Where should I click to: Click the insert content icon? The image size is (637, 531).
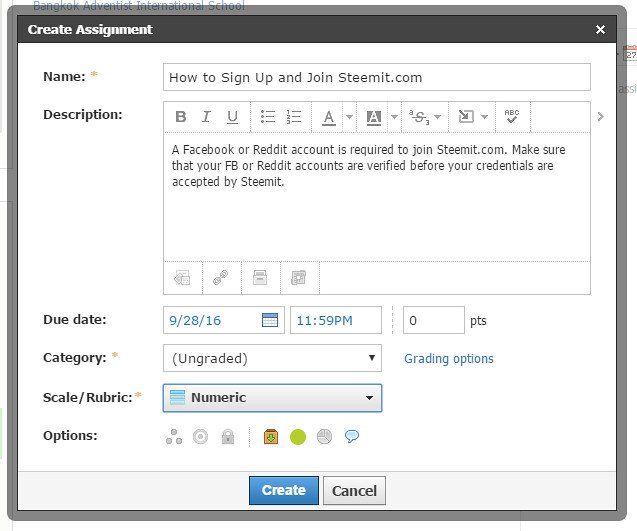tap(466, 117)
